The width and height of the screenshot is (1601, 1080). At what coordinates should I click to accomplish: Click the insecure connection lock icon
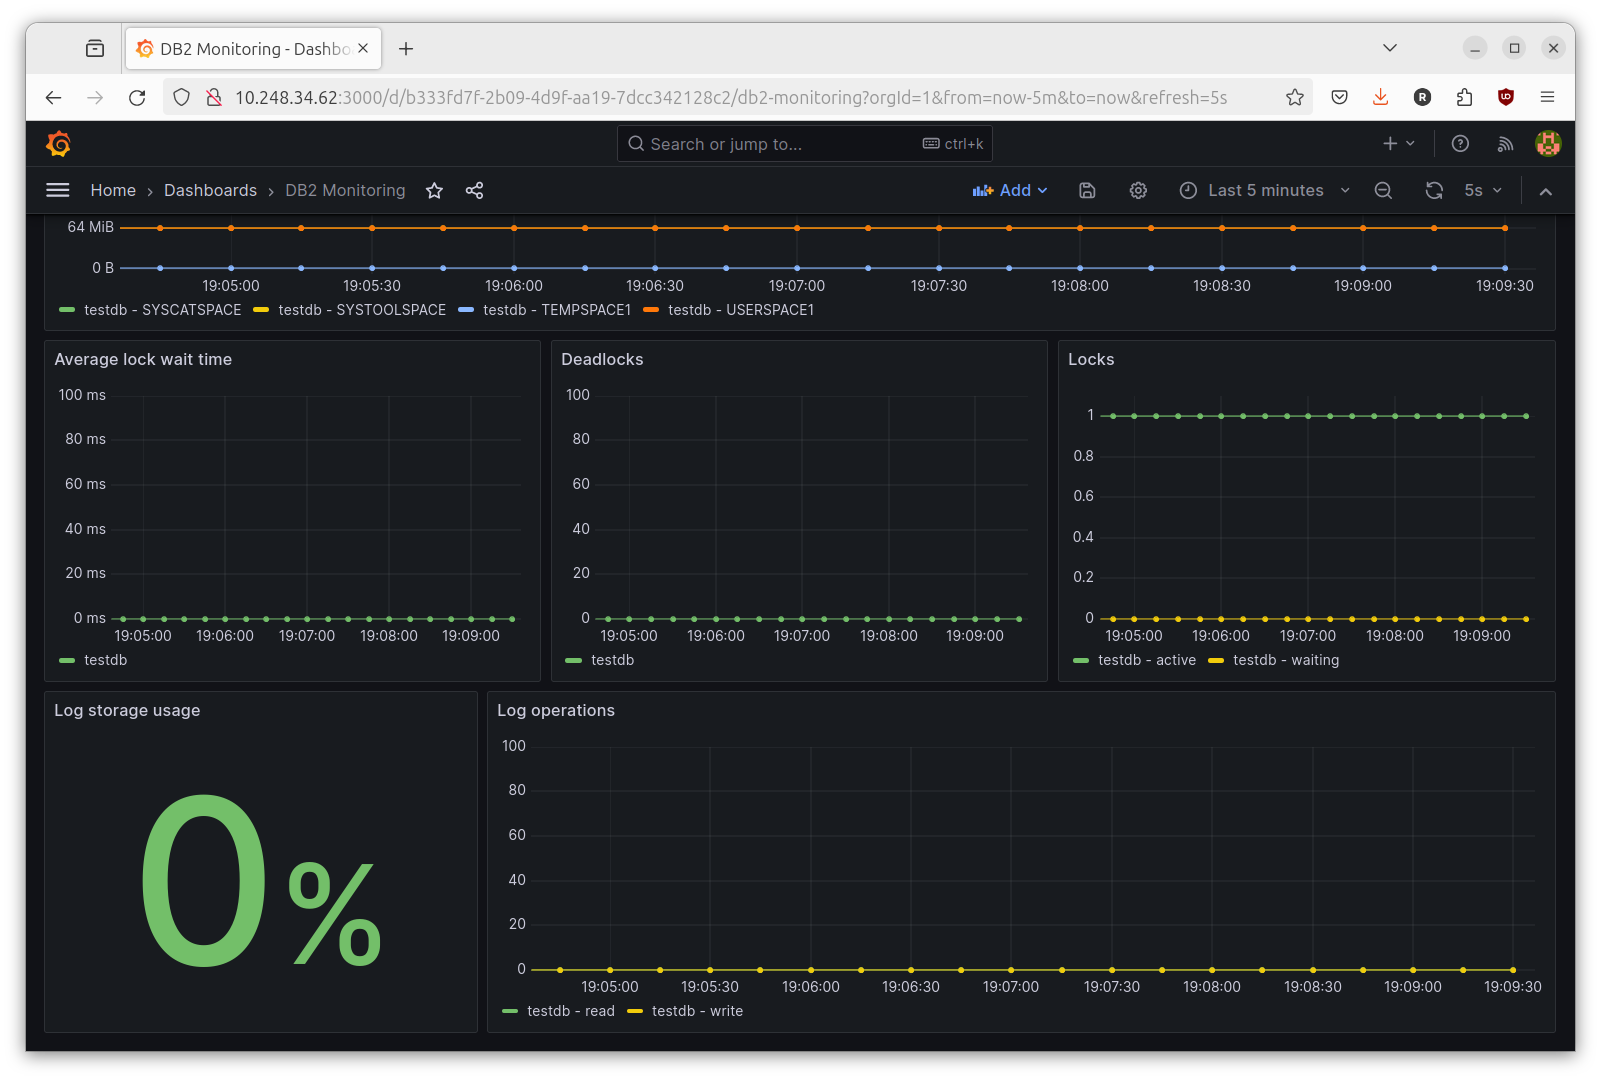tap(213, 97)
